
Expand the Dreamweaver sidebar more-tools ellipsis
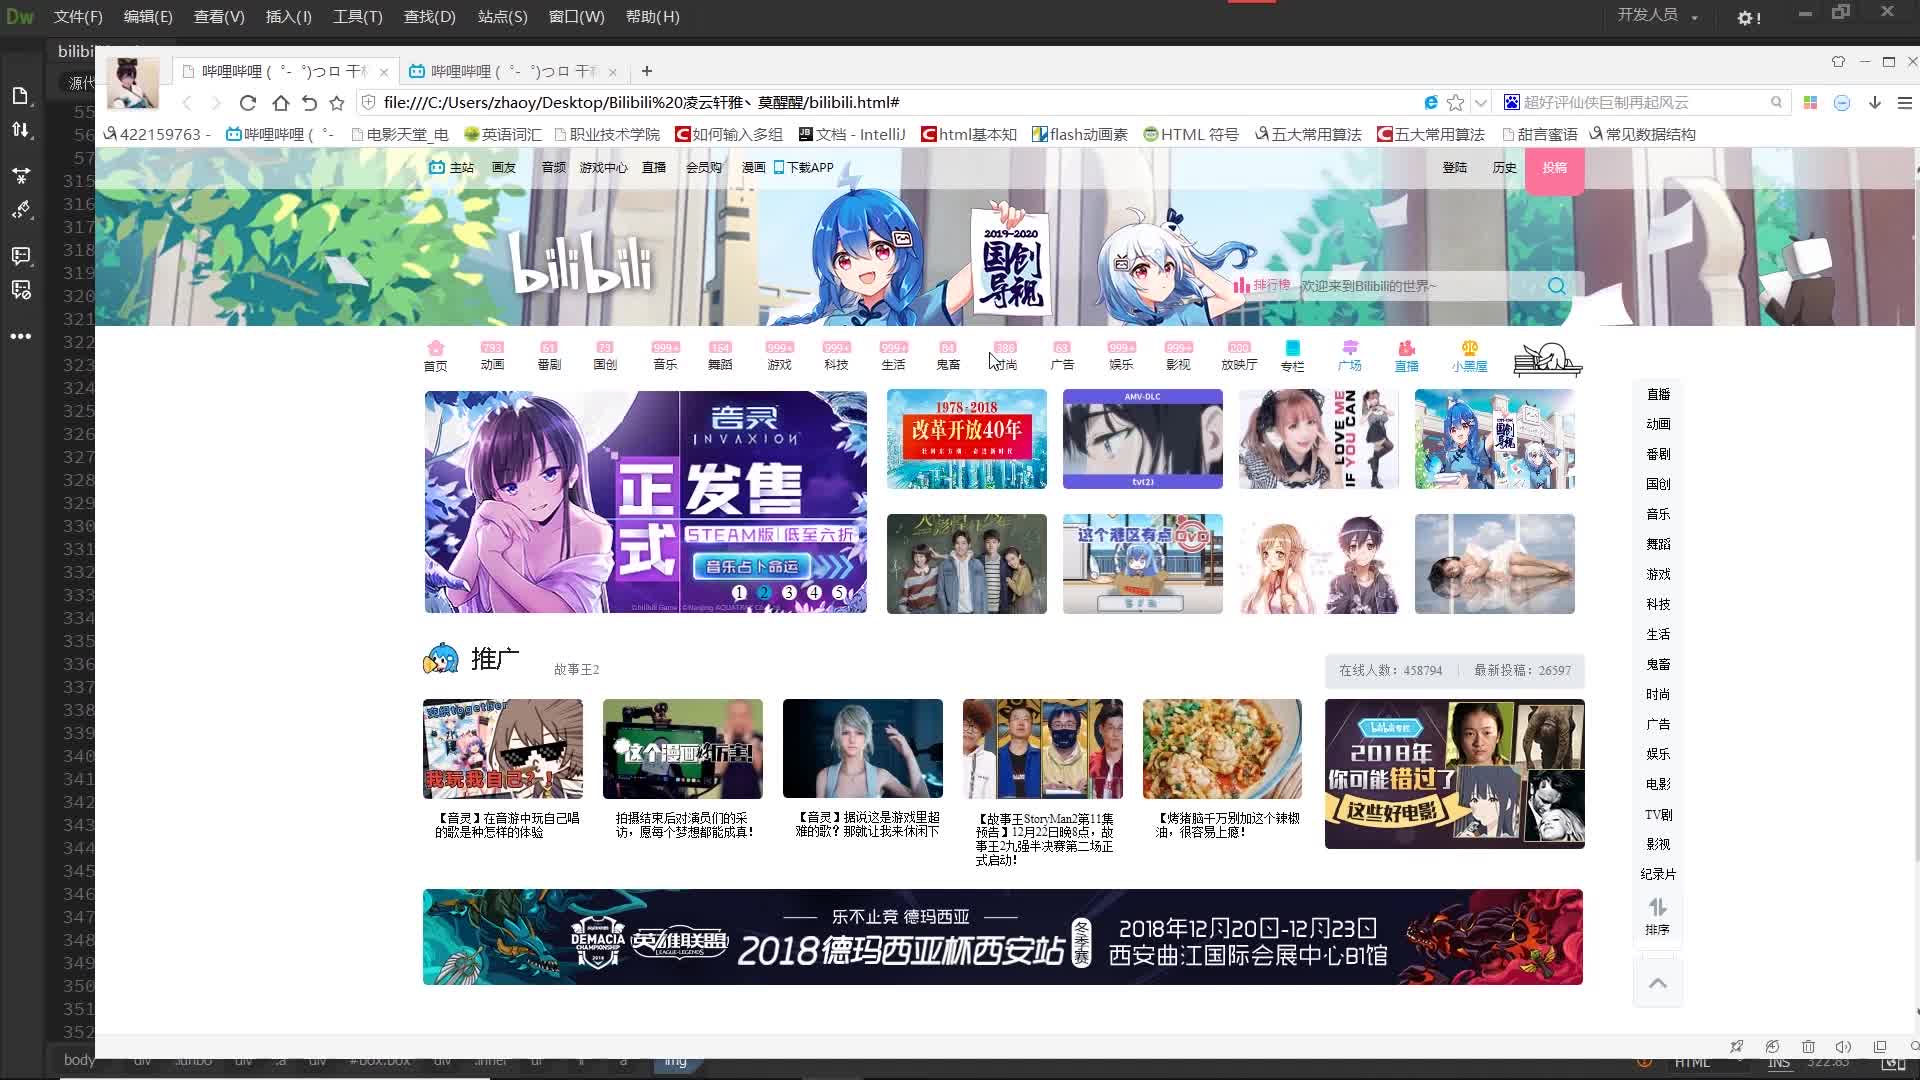pos(21,336)
